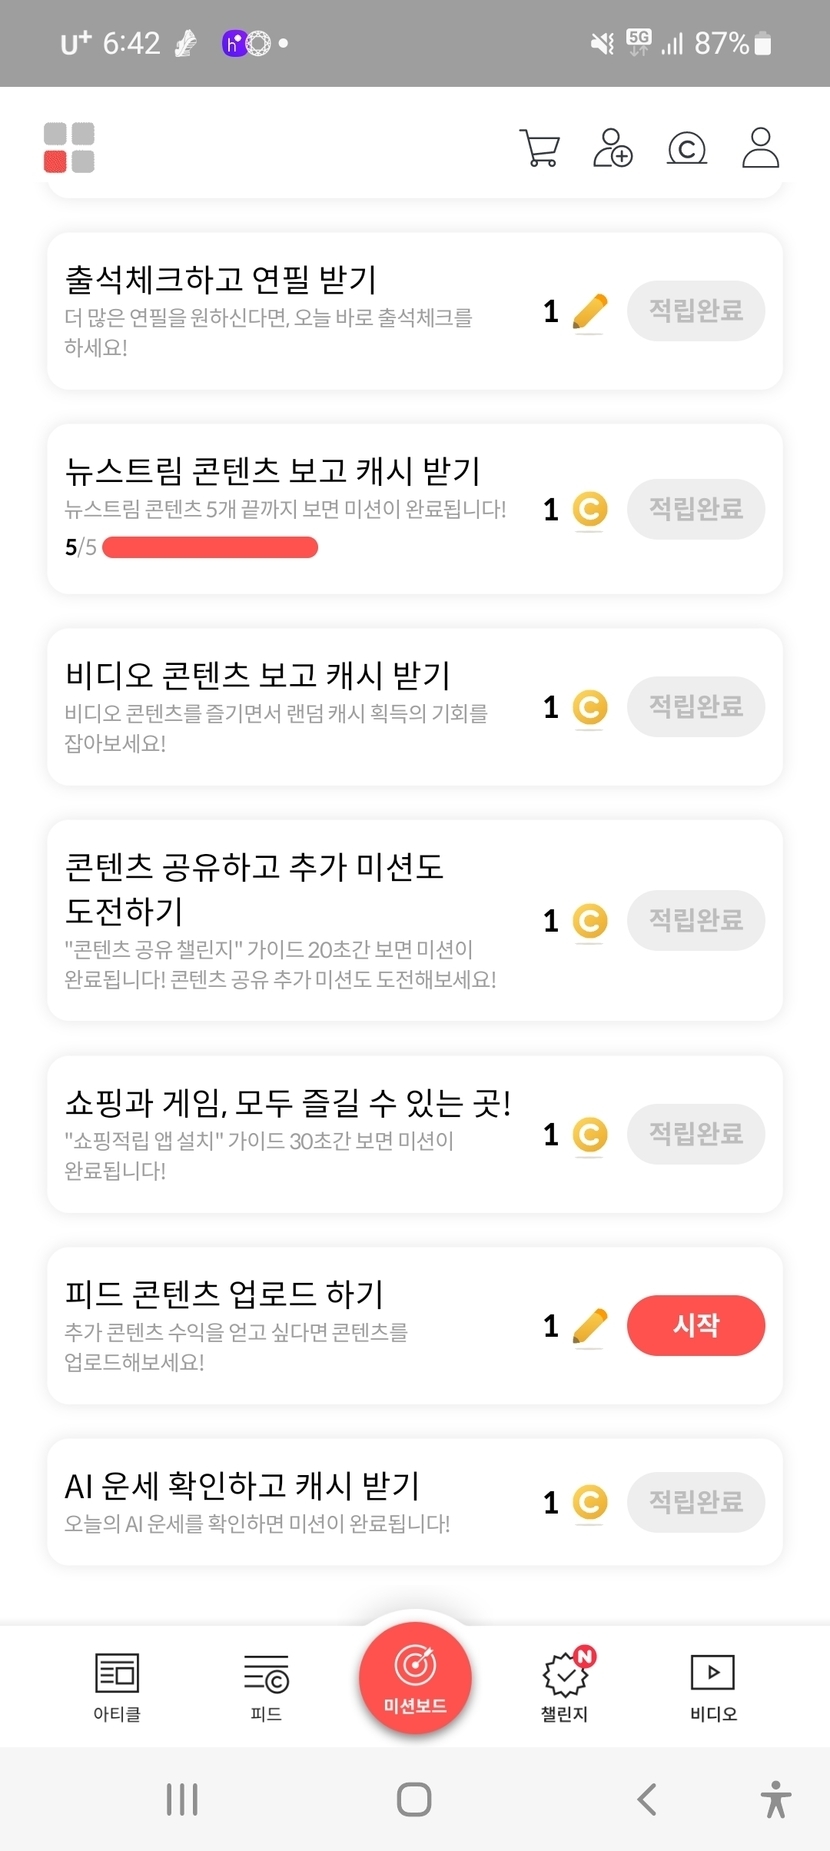Image resolution: width=830 pixels, height=1851 pixels.
Task: Tap the invite friend icon
Action: [x=612, y=148]
